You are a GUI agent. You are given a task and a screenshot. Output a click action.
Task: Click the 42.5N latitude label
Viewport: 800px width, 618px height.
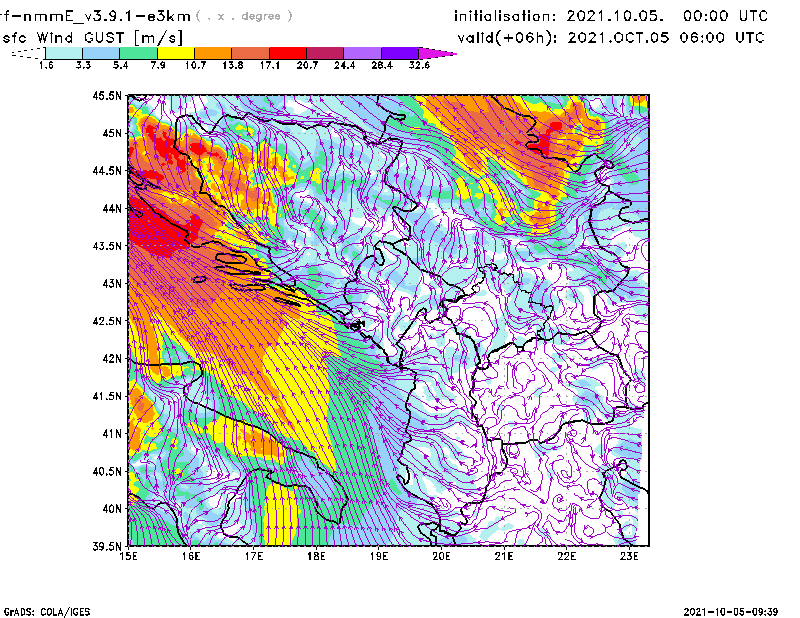[108, 321]
